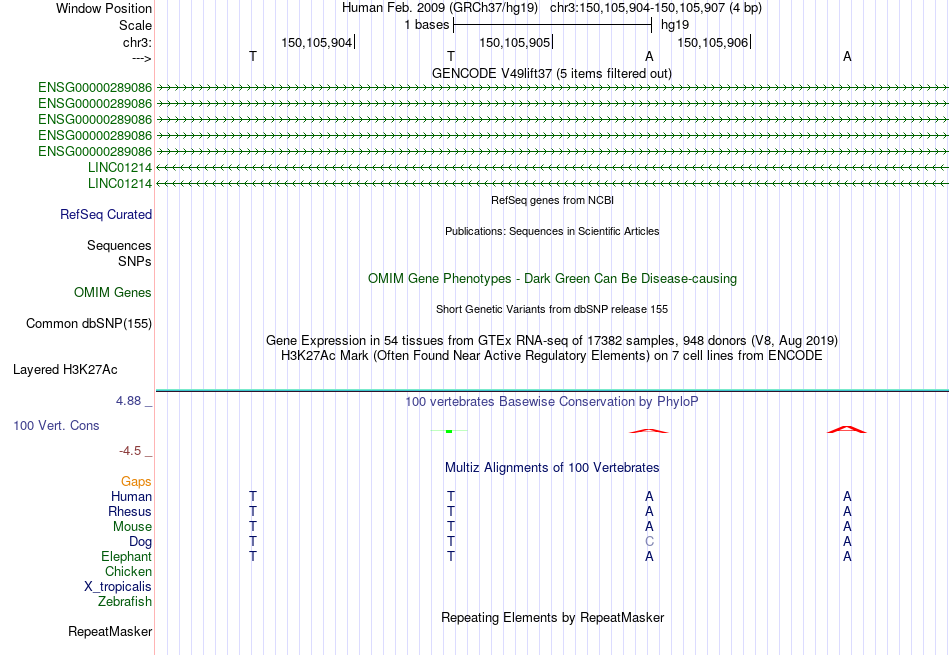Open the RefSeq Curated track label
The height and width of the screenshot is (655, 950).
point(106,214)
